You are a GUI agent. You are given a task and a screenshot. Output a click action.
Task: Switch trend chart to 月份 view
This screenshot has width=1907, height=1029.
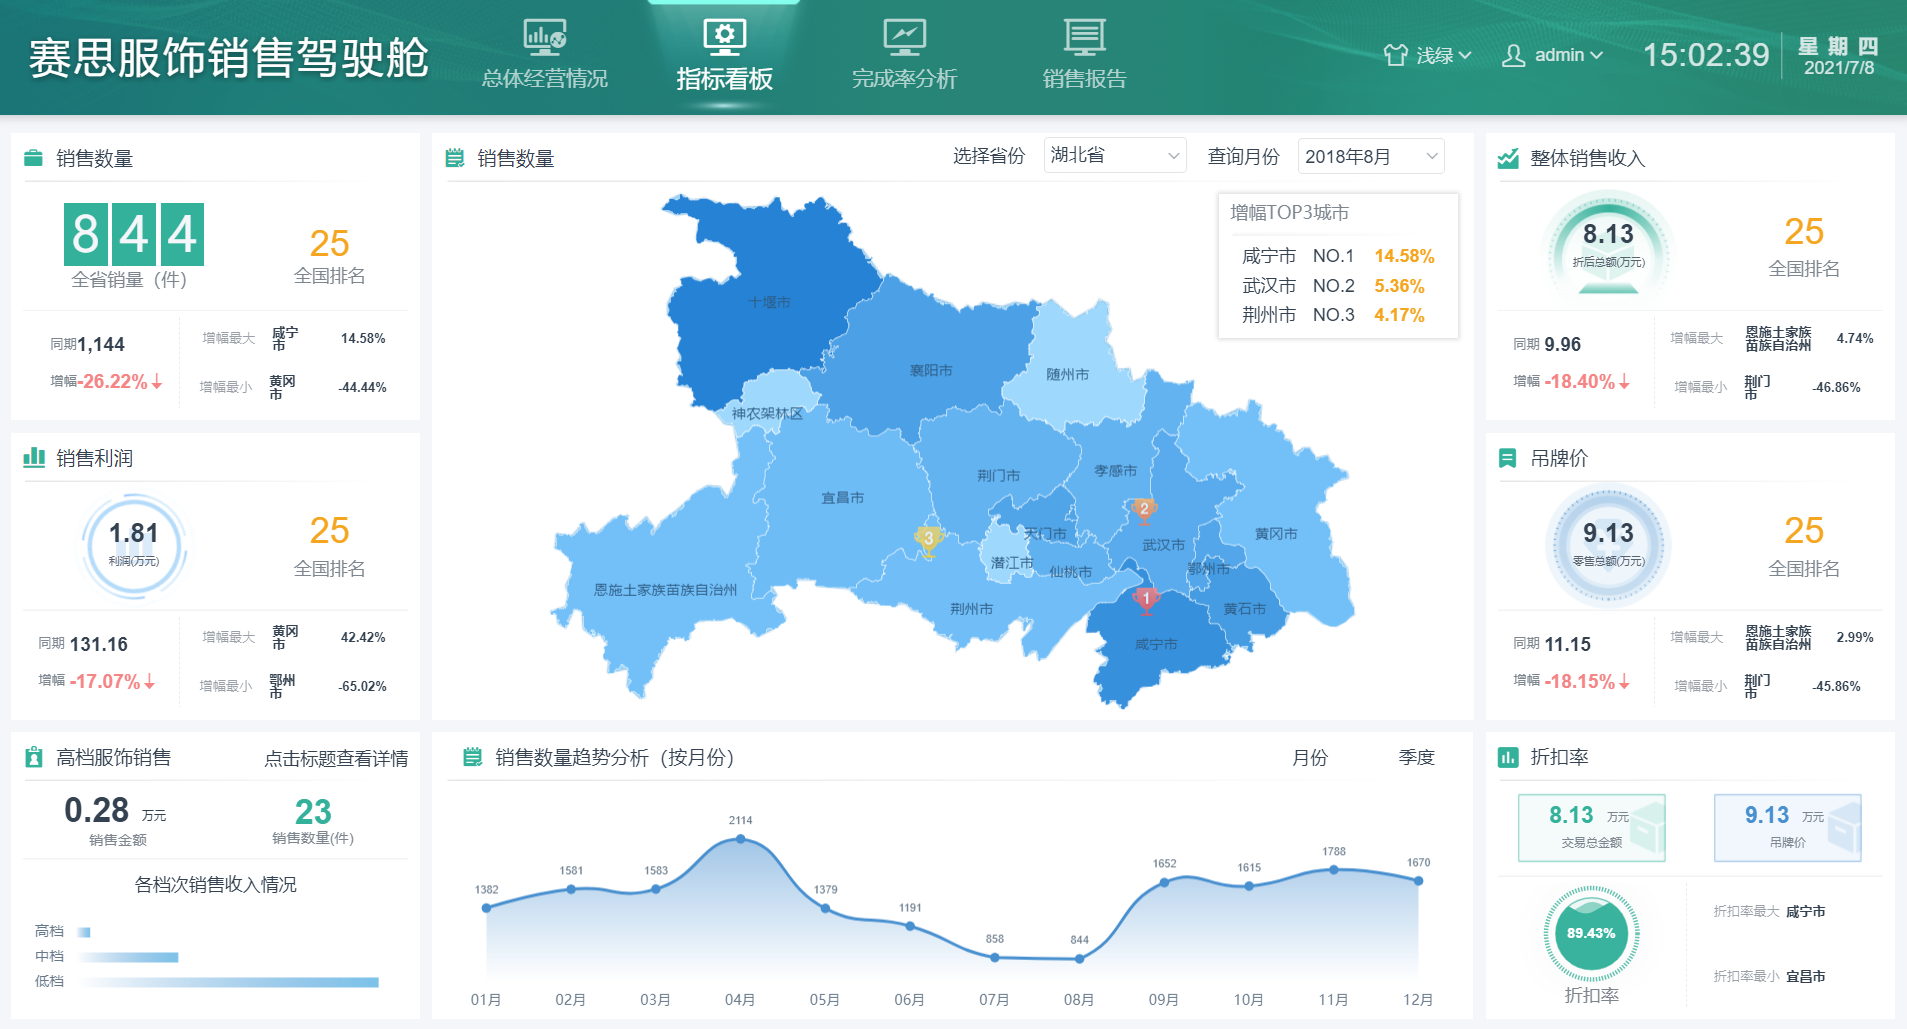1309,758
